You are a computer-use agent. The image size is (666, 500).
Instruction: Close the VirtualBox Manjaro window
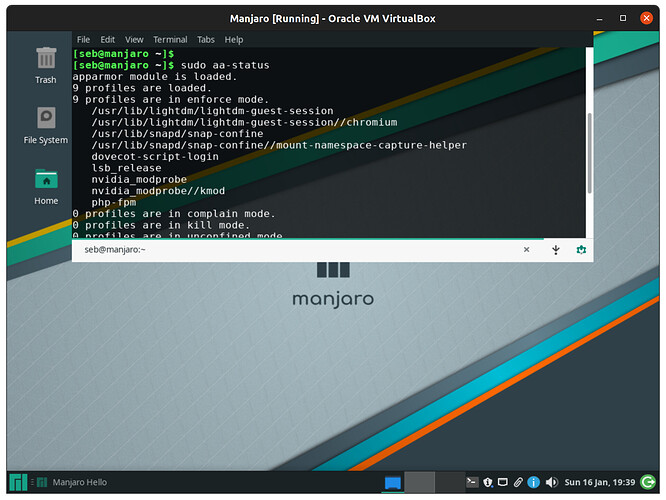click(646, 18)
